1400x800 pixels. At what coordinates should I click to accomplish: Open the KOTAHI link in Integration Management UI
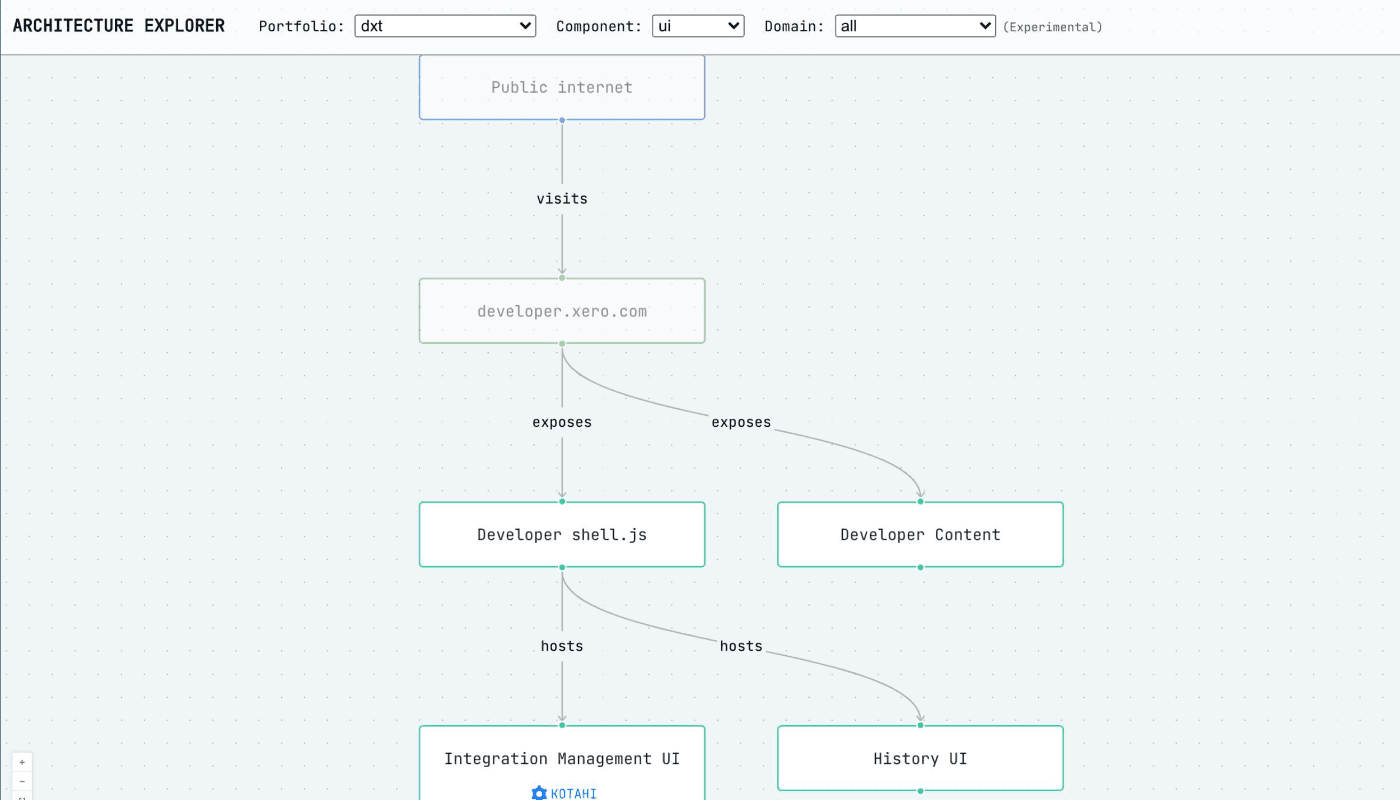573,793
